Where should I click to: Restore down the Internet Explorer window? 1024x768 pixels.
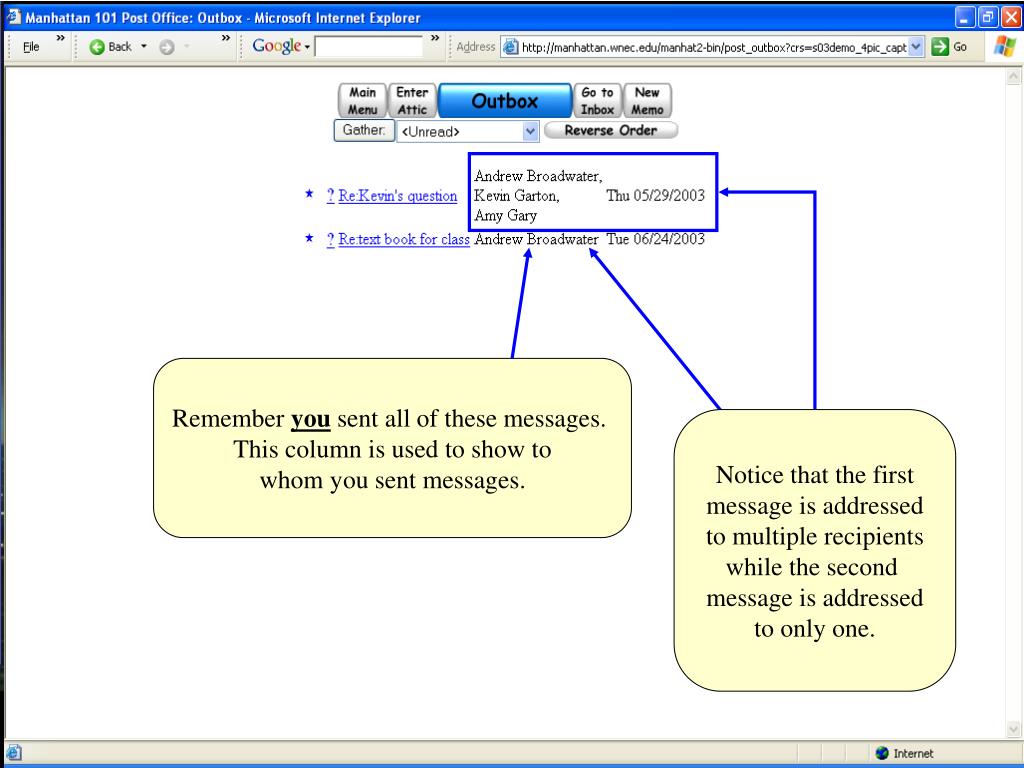click(987, 18)
